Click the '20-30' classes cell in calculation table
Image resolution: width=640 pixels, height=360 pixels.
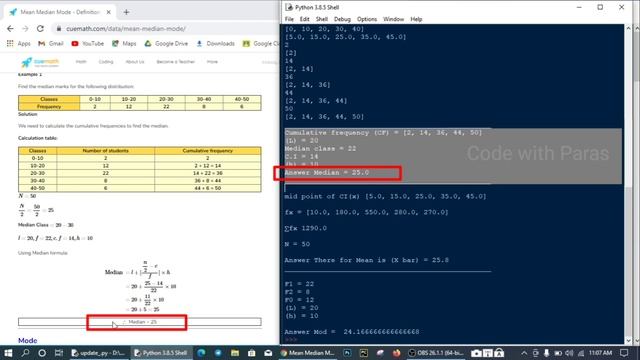click(x=38, y=173)
